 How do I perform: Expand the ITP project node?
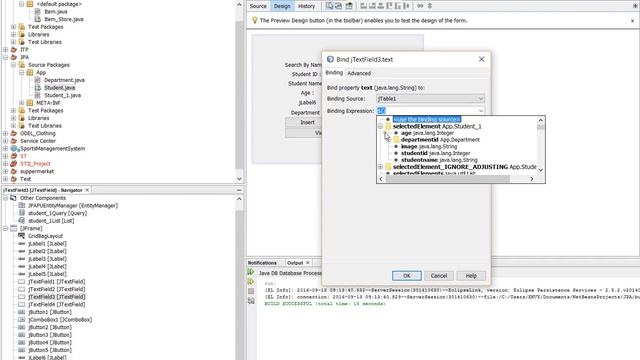tap(6, 49)
